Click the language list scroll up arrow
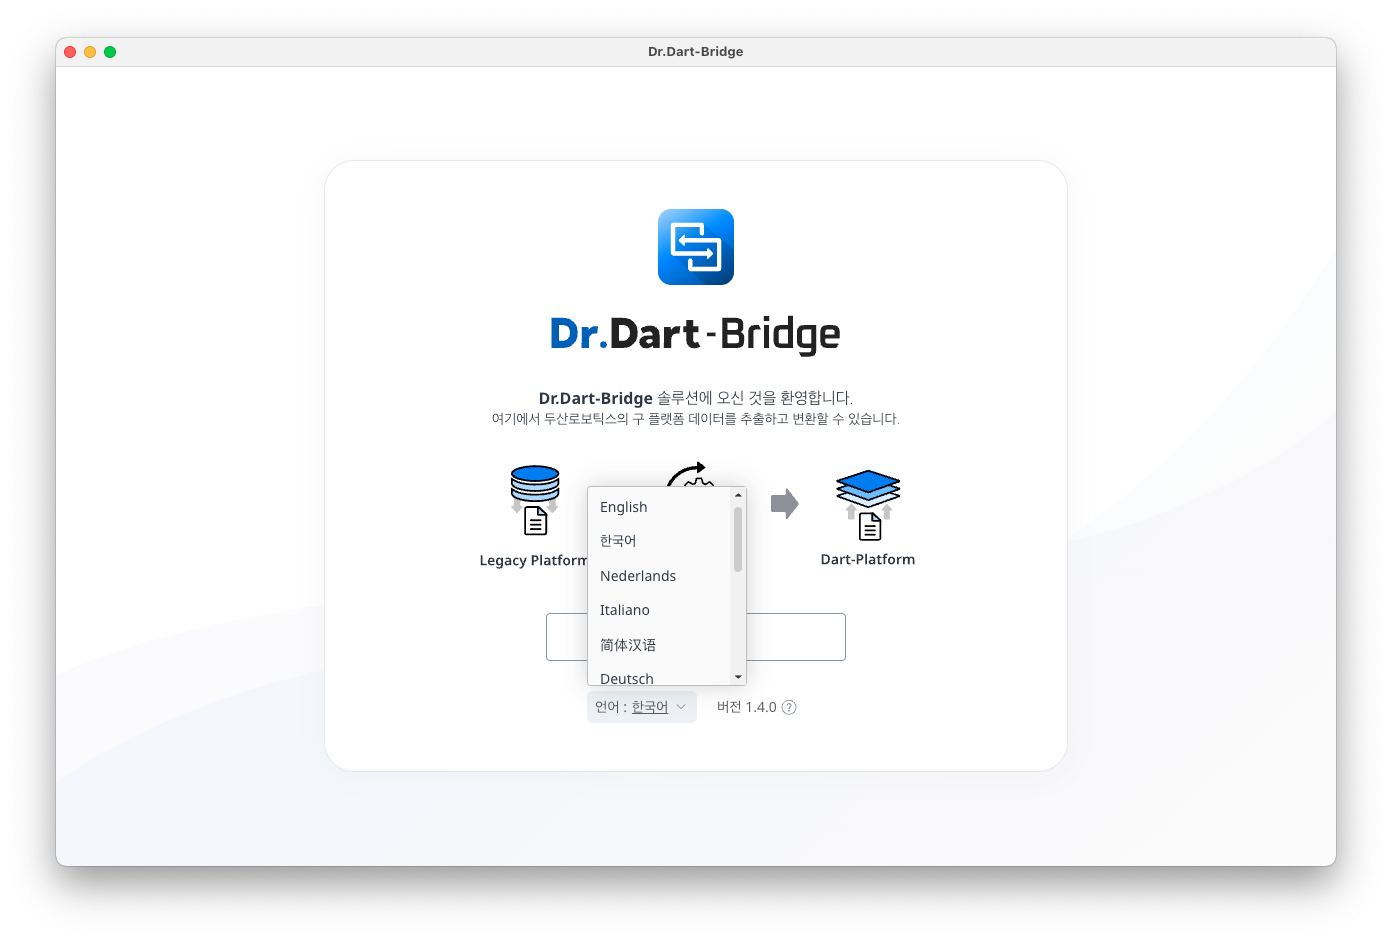This screenshot has height=940, width=1392. tap(738, 495)
